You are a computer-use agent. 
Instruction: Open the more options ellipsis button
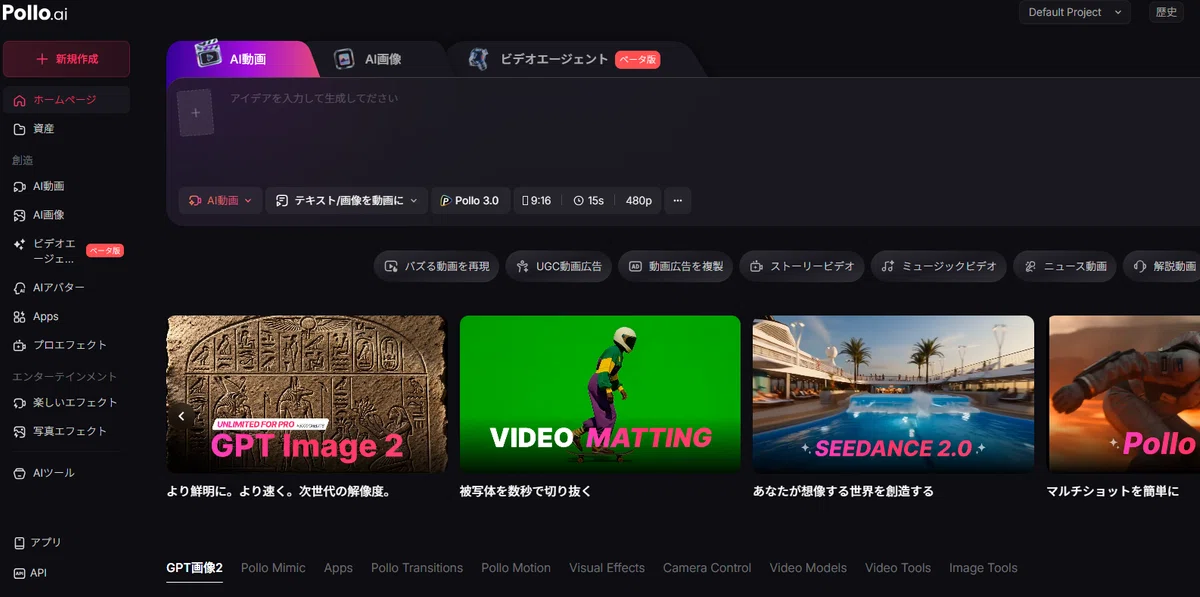[x=677, y=200]
